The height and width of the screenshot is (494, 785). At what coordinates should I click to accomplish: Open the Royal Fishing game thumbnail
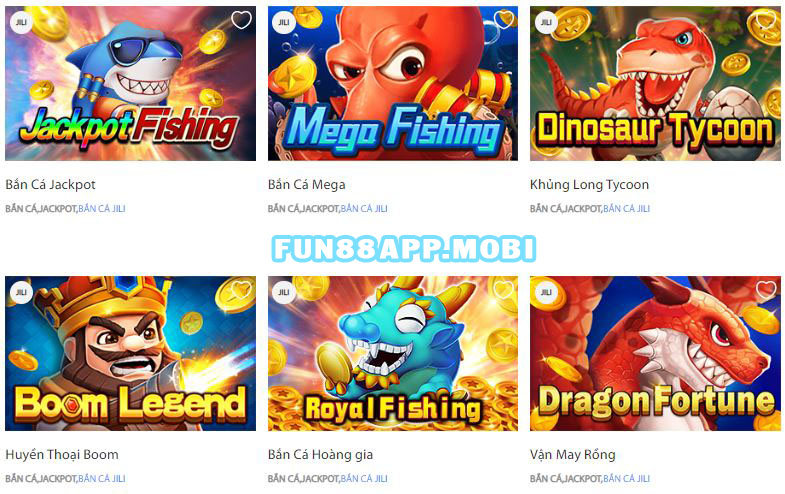[x=393, y=353]
